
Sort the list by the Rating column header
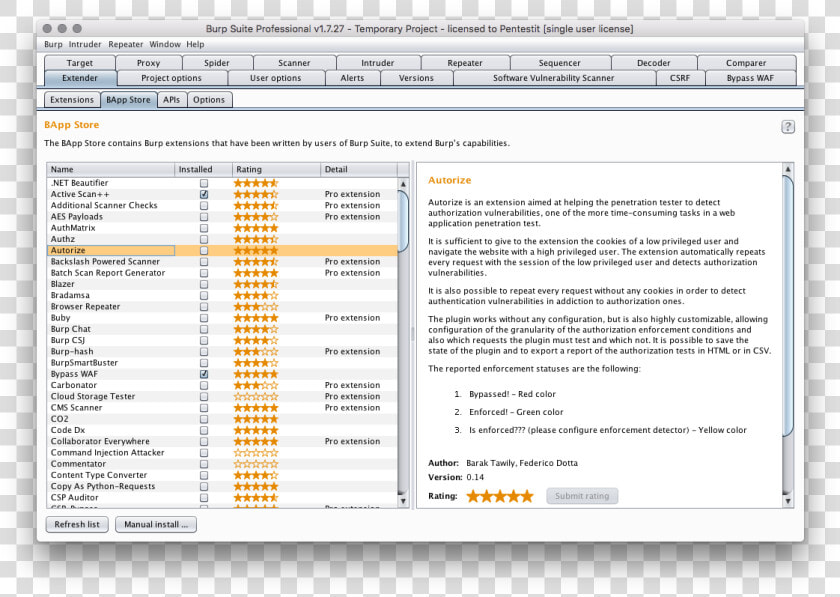click(276, 169)
